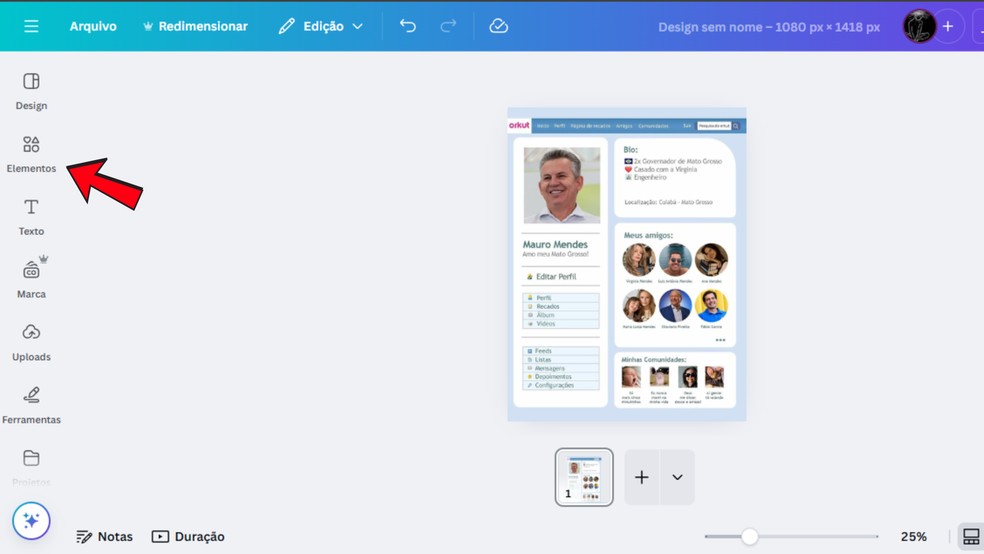The height and width of the screenshot is (554, 984).
Task: Open the Duração timing option
Action: (188, 536)
